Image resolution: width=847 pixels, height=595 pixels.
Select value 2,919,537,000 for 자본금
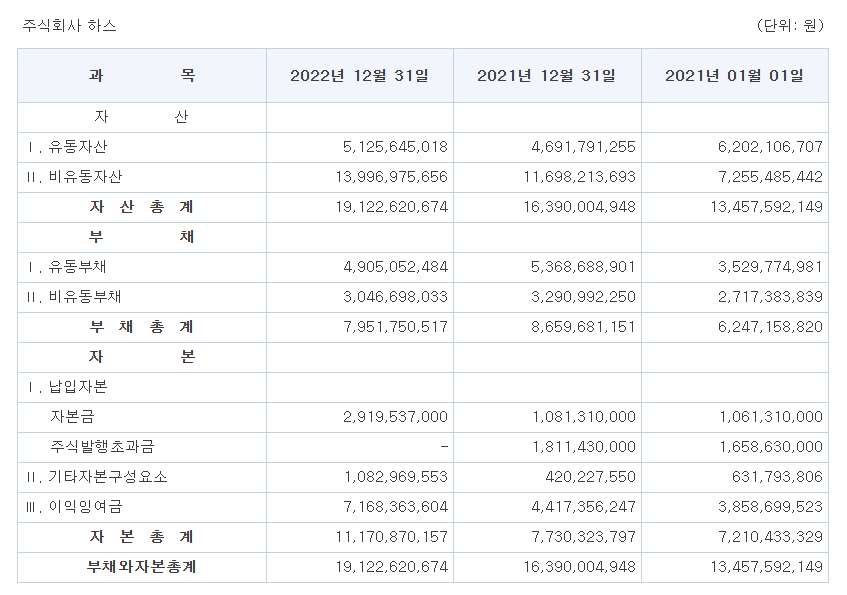pyautogui.click(x=395, y=417)
